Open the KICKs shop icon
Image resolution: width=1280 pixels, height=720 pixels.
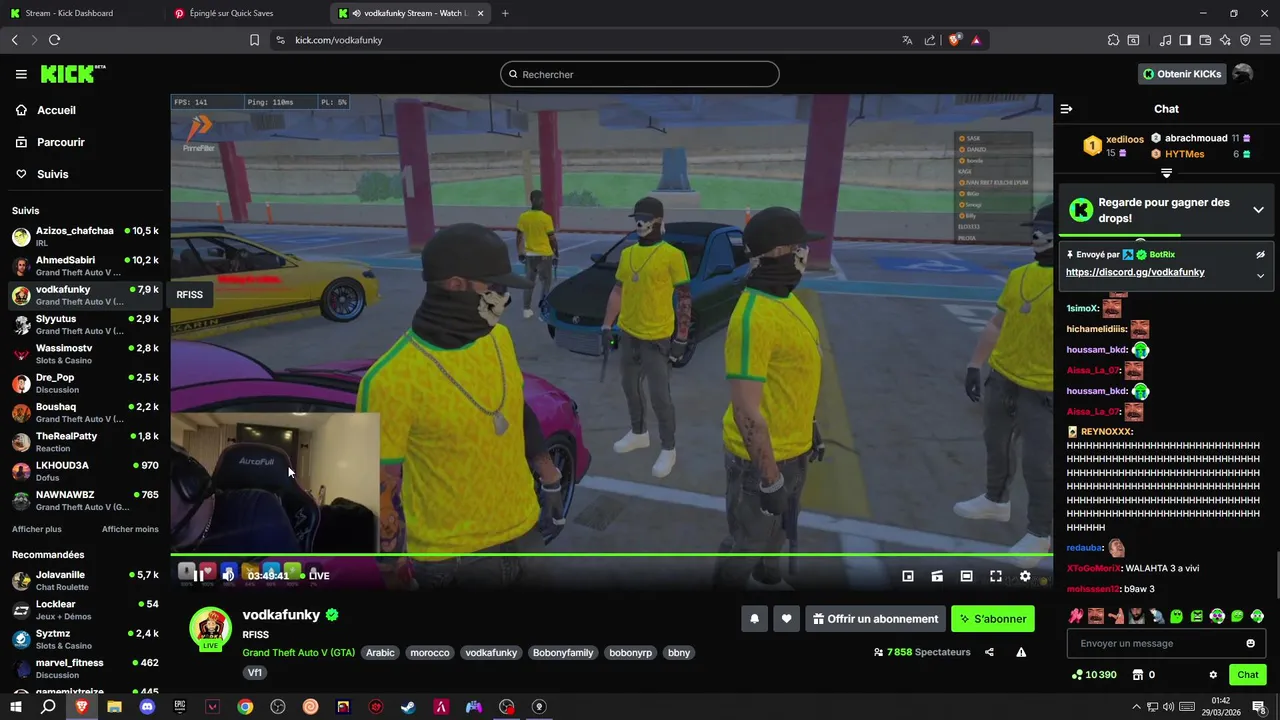coord(1137,675)
